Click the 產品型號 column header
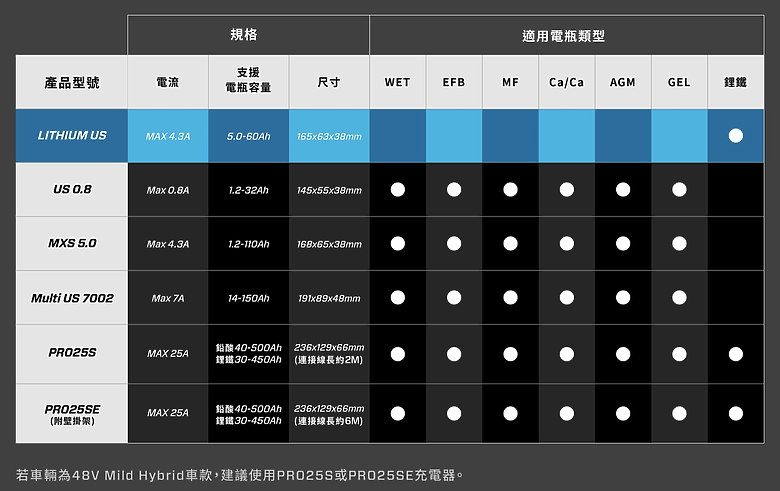 tap(72, 82)
